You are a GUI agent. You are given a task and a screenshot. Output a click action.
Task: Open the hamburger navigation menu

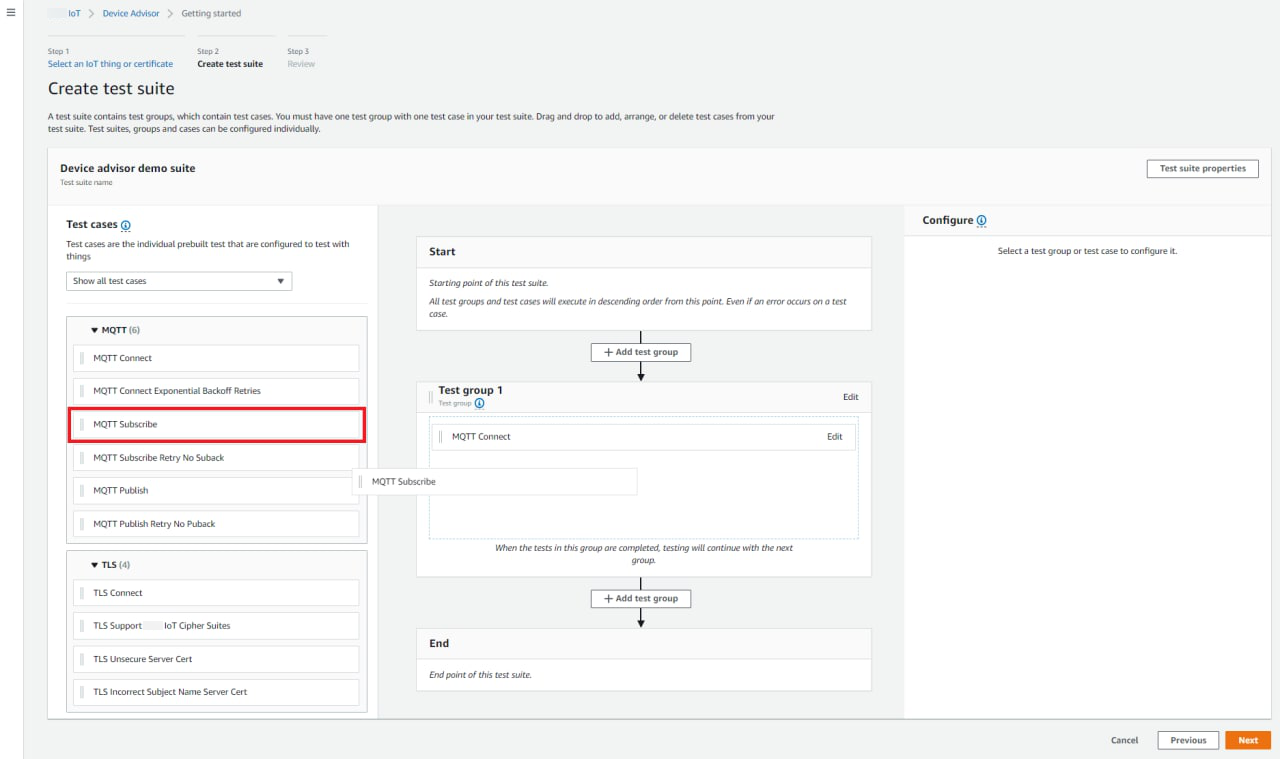(x=11, y=13)
